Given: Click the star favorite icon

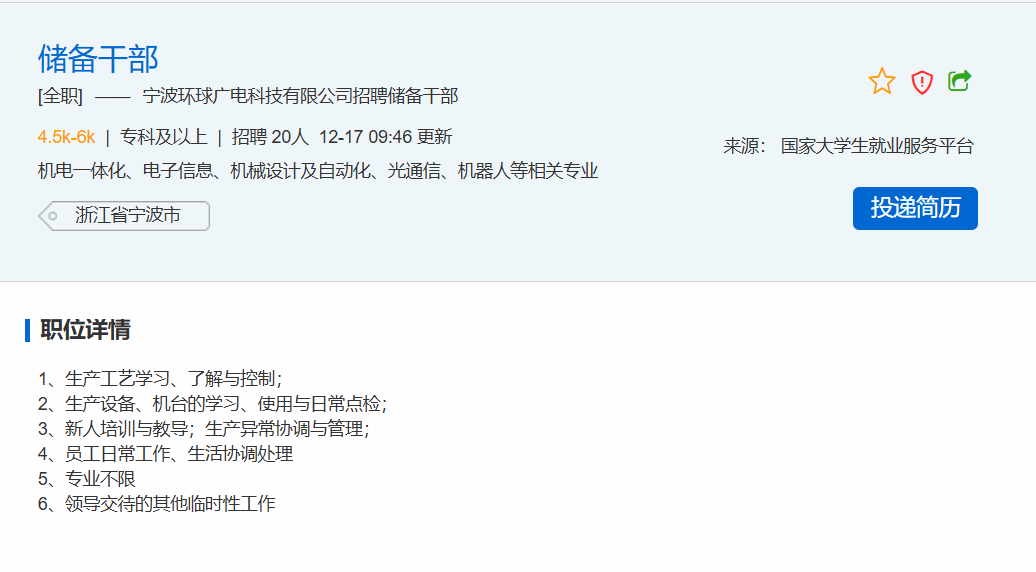Looking at the screenshot, I should 881,81.
